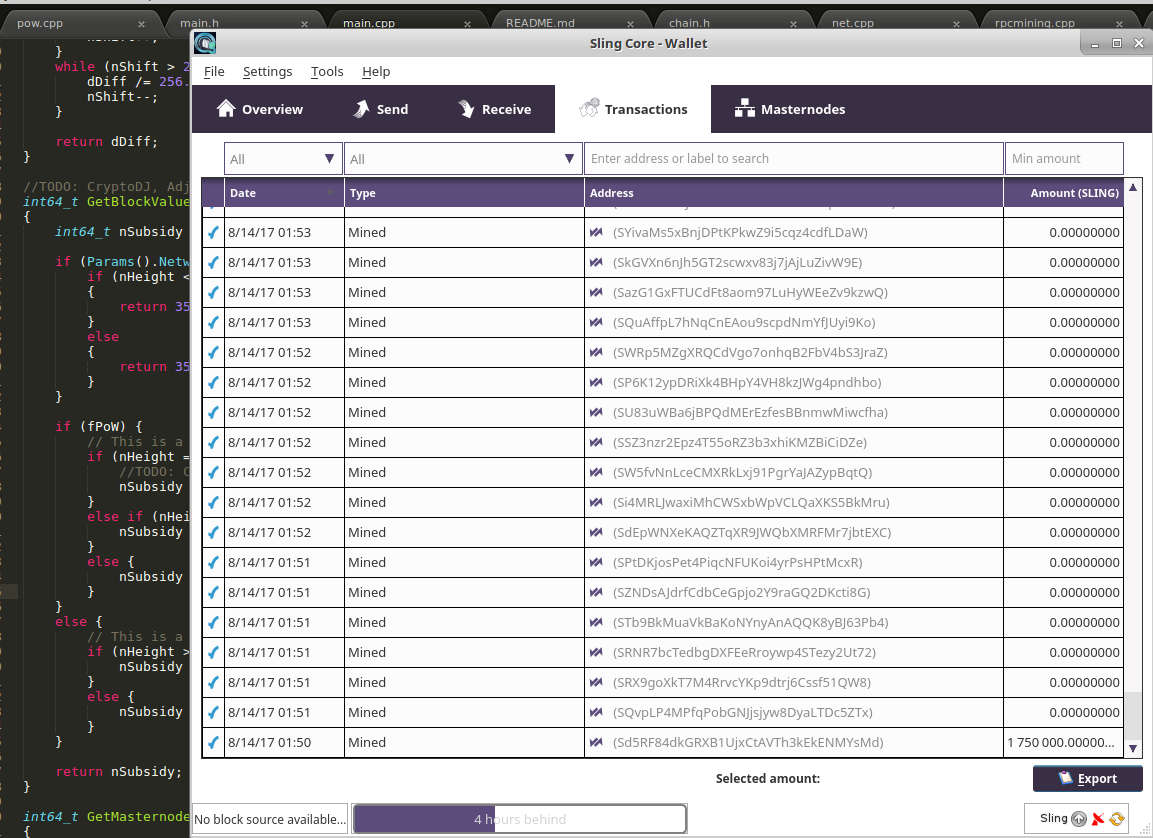Click the Min amount input field
Screen dimensions: 1153x838
(x=1064, y=159)
